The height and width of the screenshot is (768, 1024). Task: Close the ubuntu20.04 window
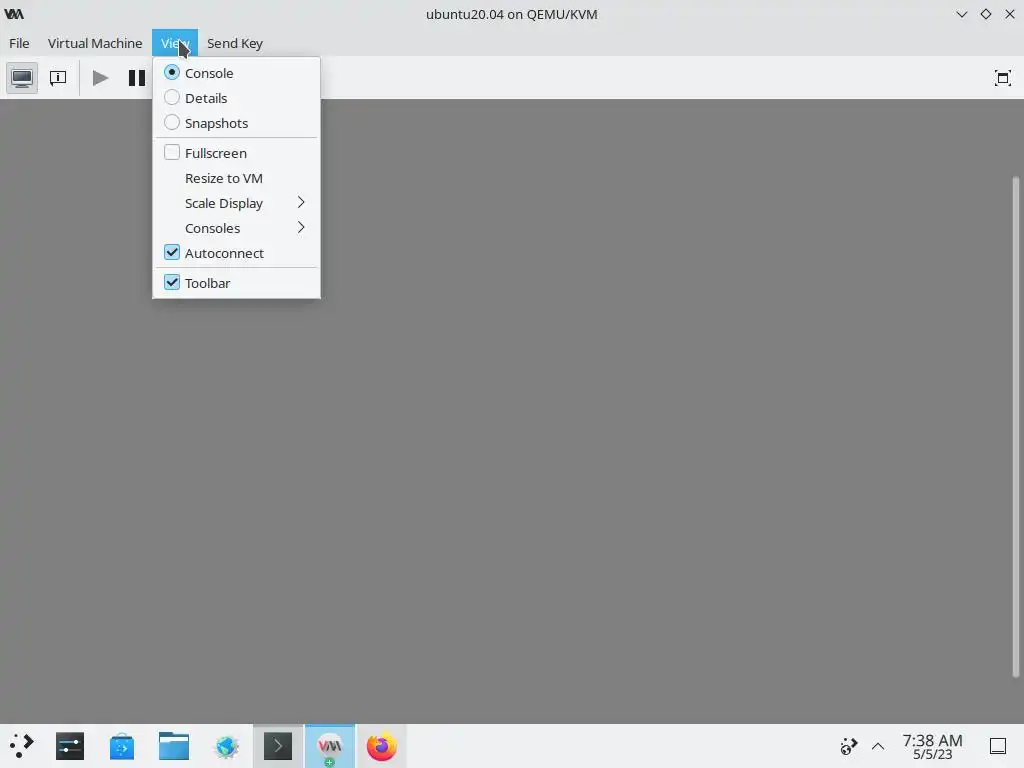(1010, 14)
